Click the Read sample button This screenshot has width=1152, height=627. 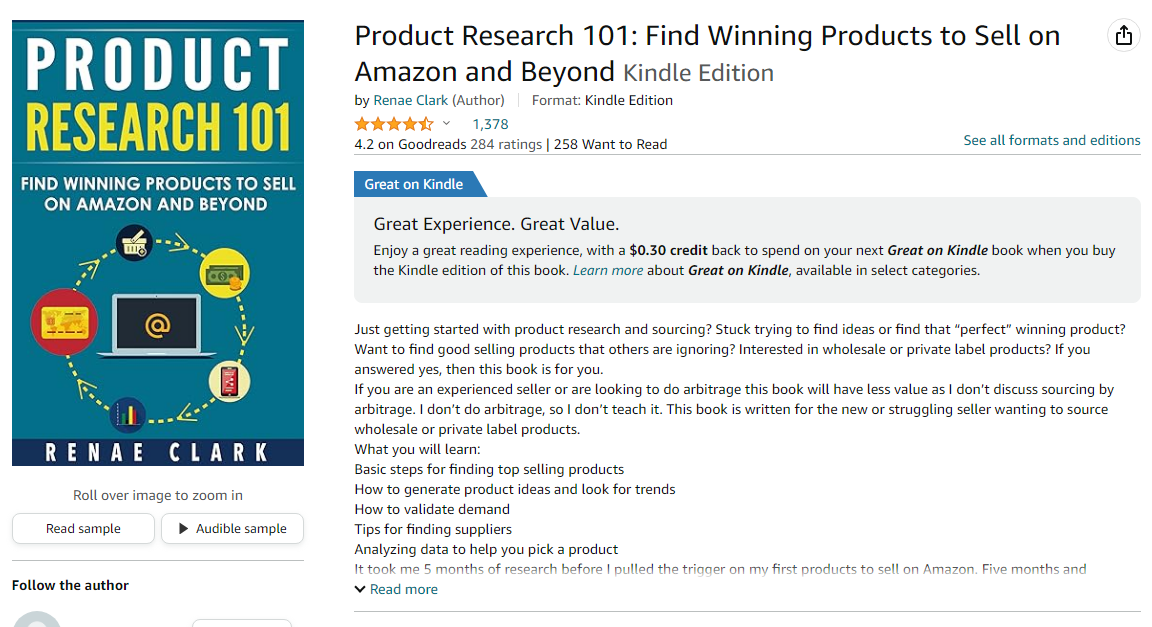83,528
